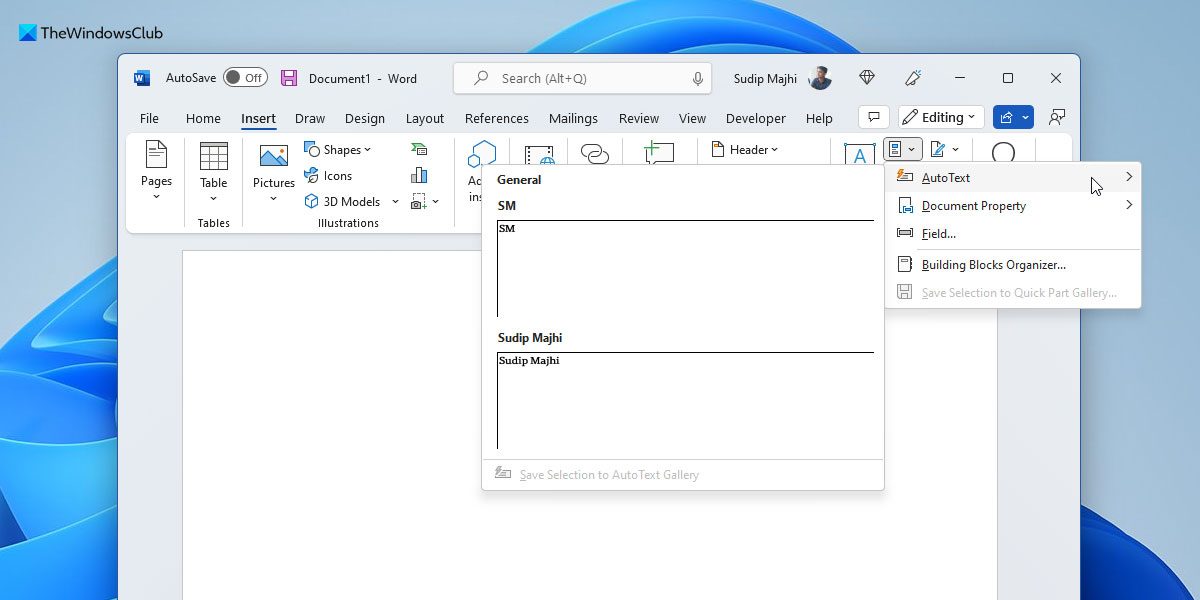This screenshot has width=1200, height=600.
Task: Expand the Shapes dropdown
Action: pyautogui.click(x=338, y=150)
